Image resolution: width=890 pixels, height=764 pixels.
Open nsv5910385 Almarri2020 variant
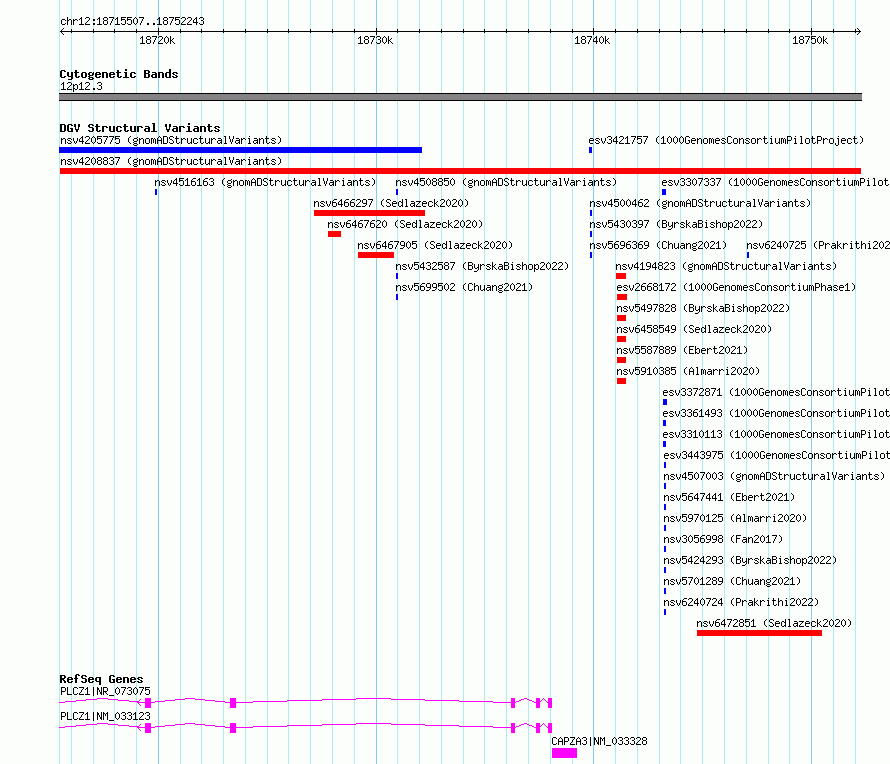(688, 371)
